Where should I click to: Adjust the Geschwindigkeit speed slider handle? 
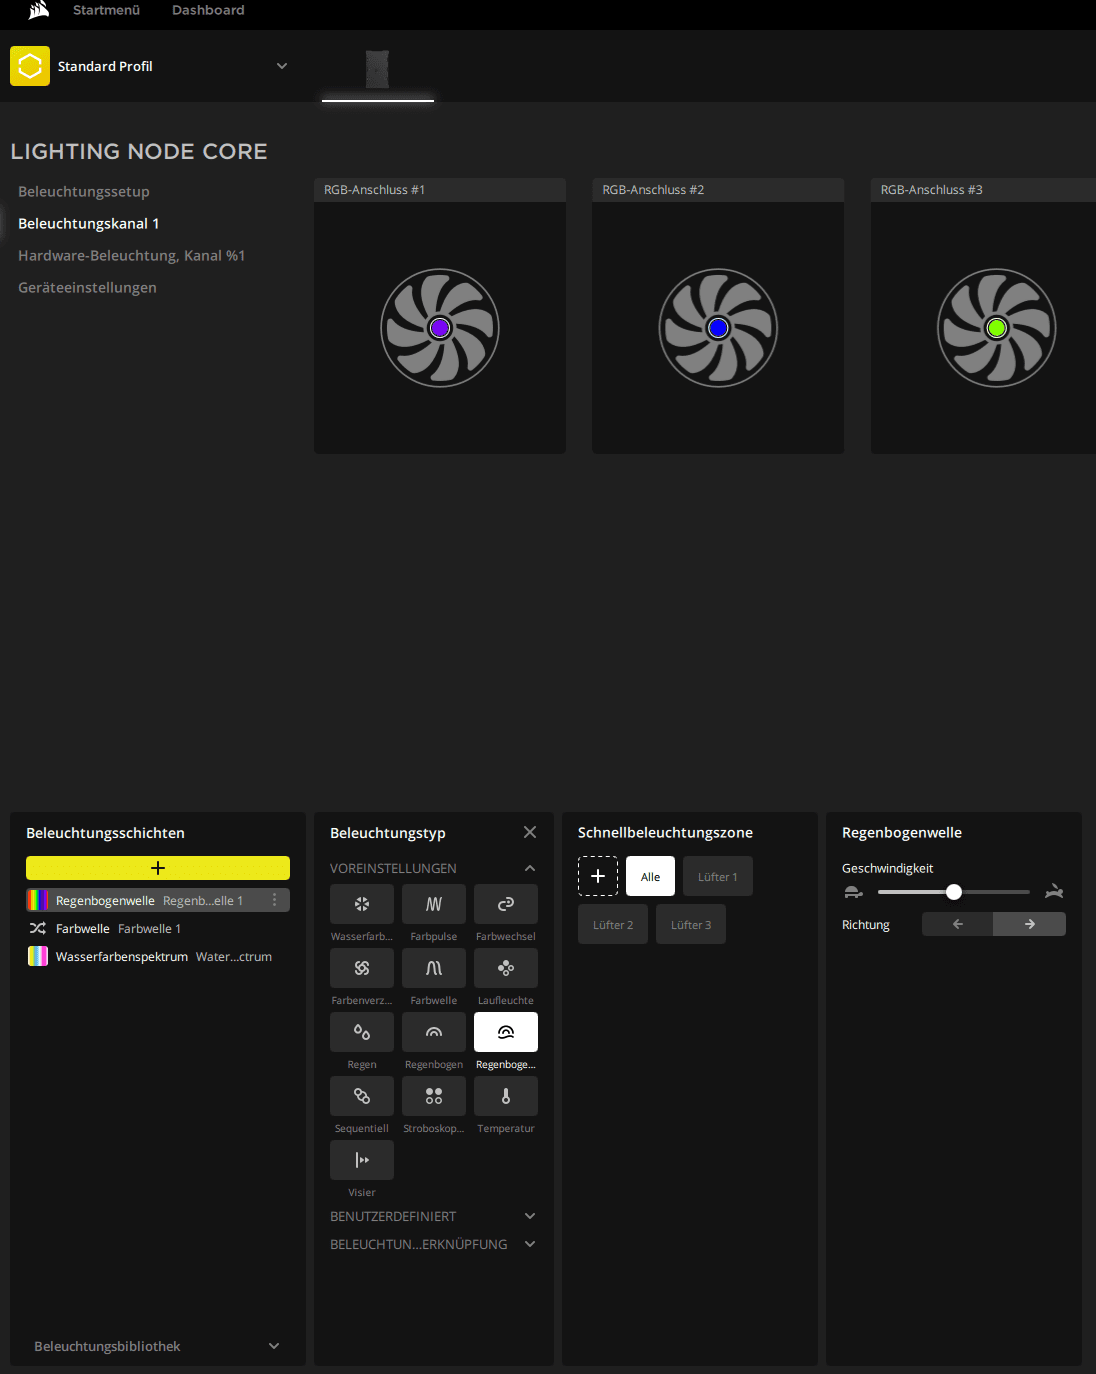(x=954, y=892)
